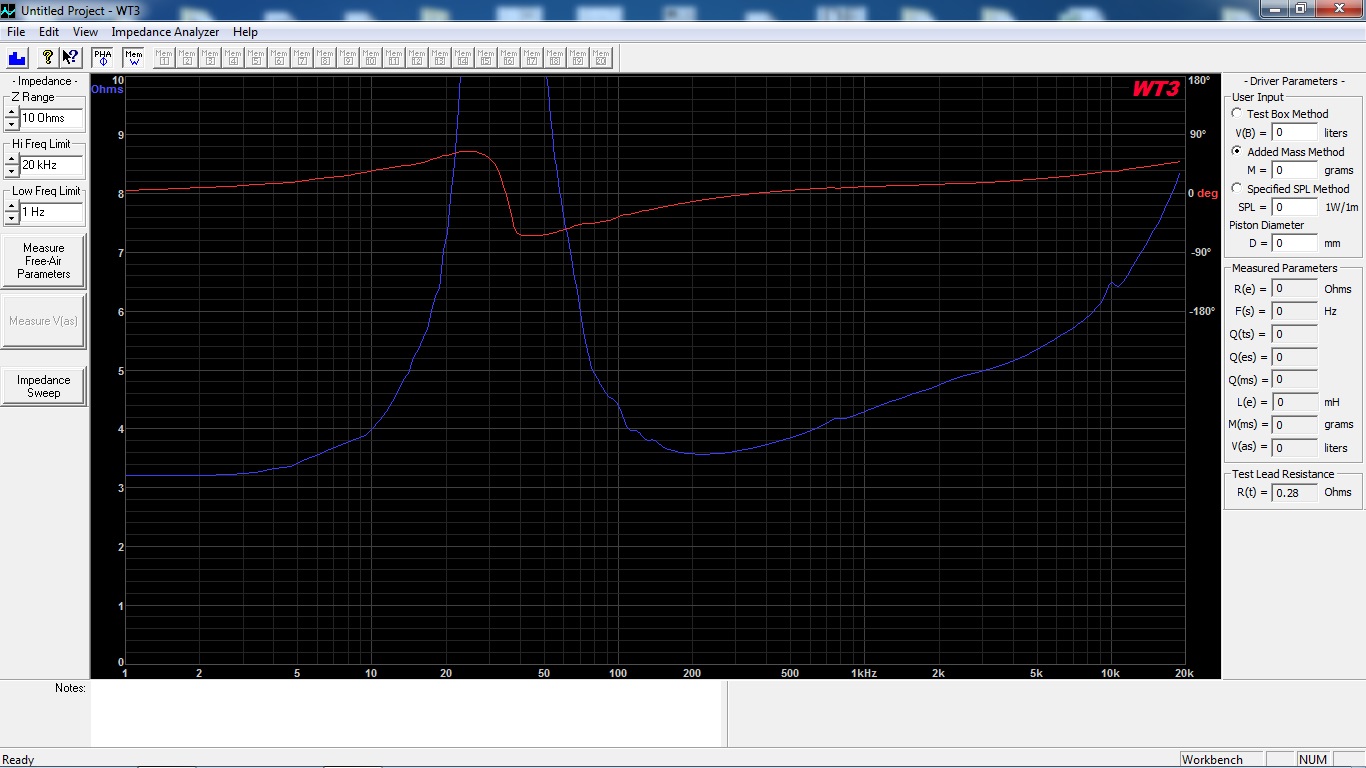
Task: Open the View menu
Action: pos(85,32)
